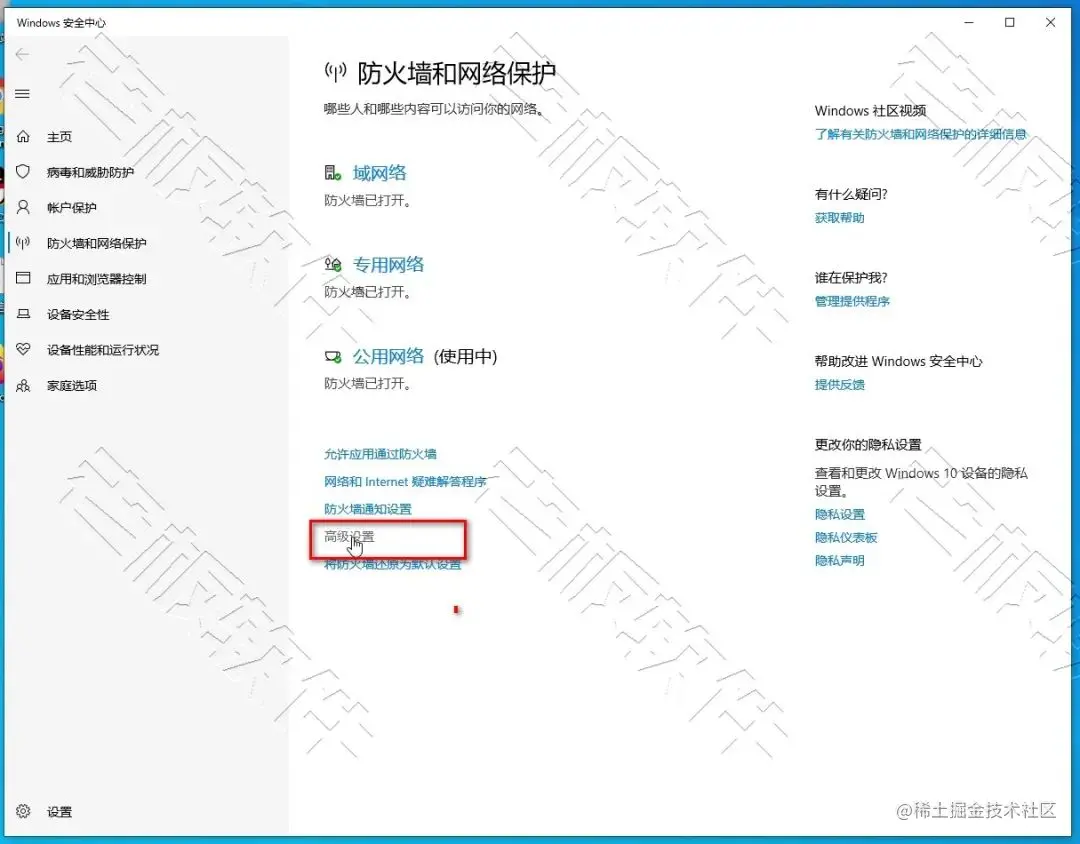
Task: Click the 家庭选项 family icon
Action: pos(23,385)
